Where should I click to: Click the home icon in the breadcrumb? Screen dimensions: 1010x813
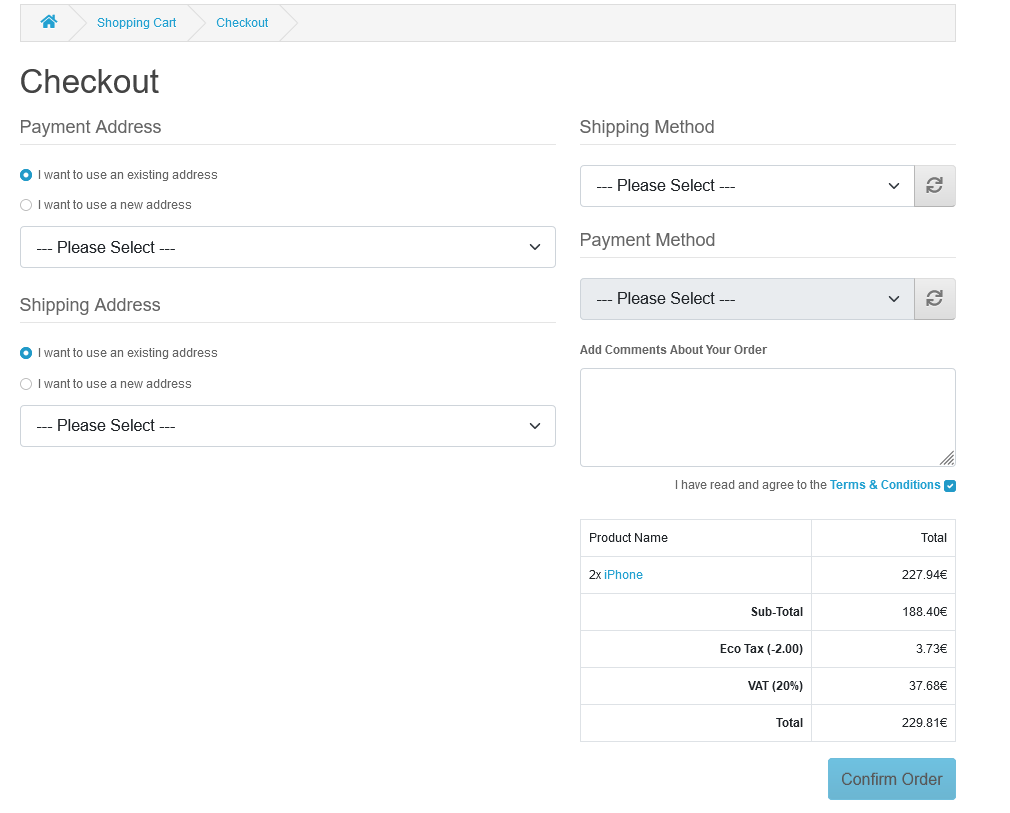(x=48, y=22)
